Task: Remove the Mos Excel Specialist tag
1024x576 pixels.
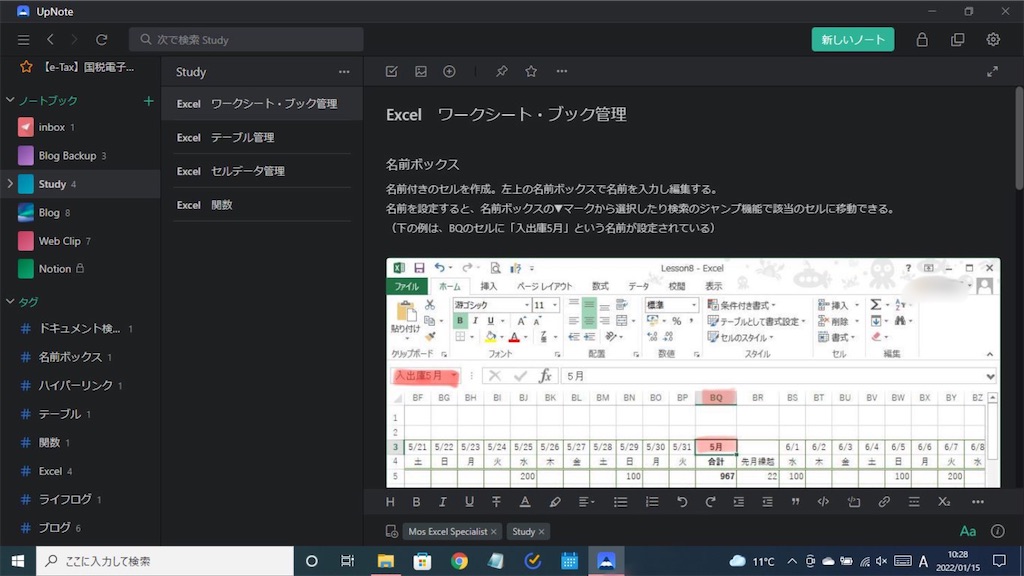Action: [x=494, y=532]
